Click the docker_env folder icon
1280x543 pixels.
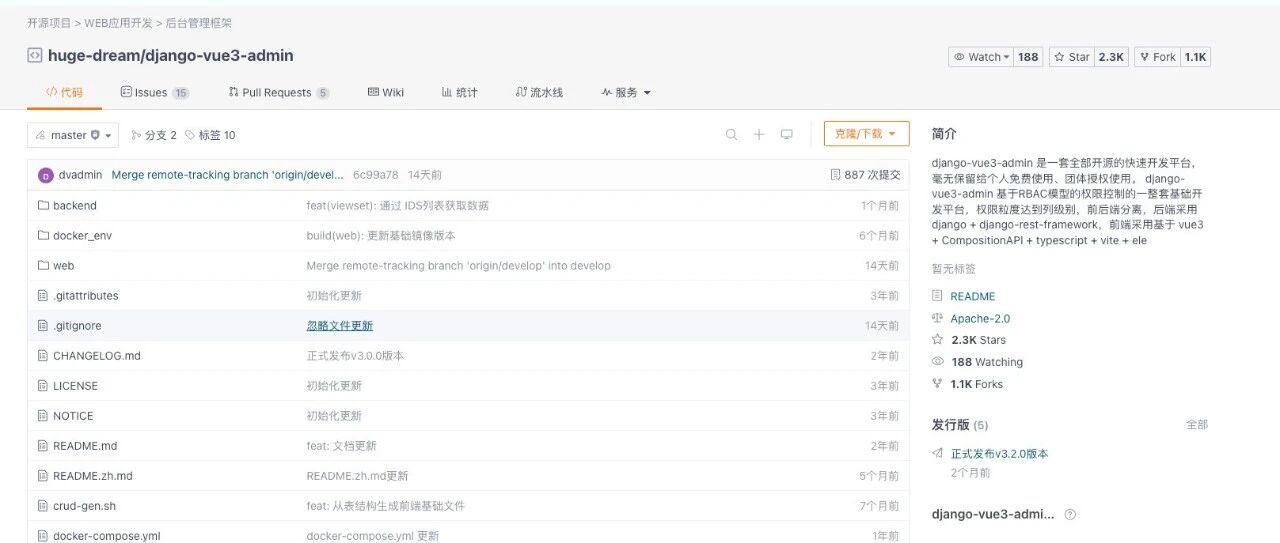click(x=43, y=235)
